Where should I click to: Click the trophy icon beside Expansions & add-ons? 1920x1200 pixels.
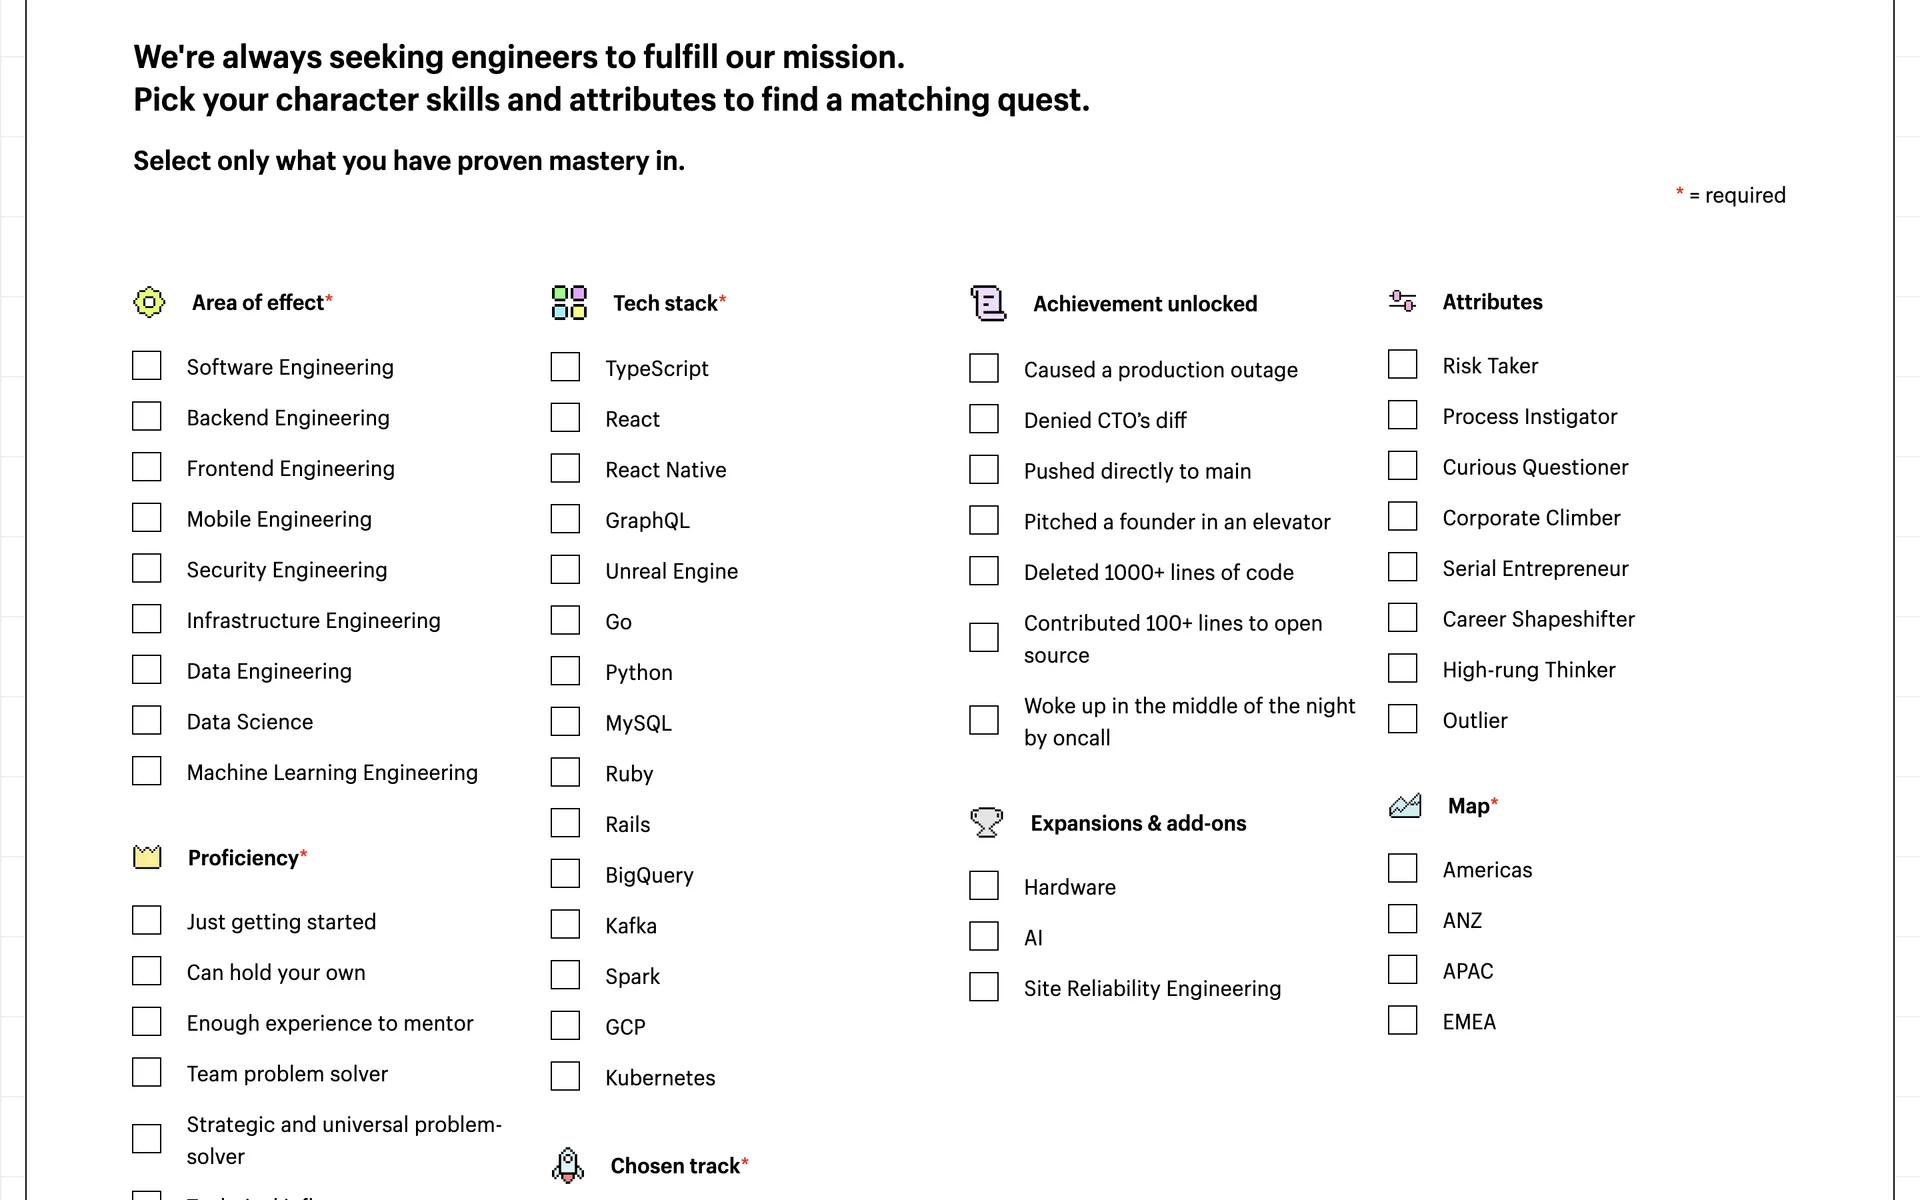pos(986,822)
